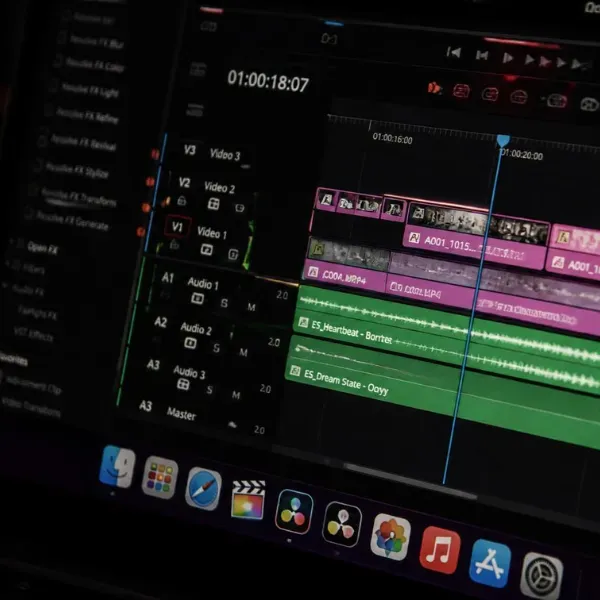Select the second red edit-tool icon
This screenshot has width=600, height=600.
pos(461,91)
